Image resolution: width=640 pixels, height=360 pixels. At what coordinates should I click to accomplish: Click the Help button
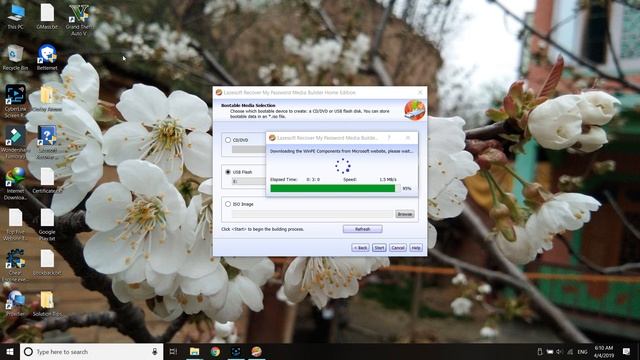pos(416,248)
